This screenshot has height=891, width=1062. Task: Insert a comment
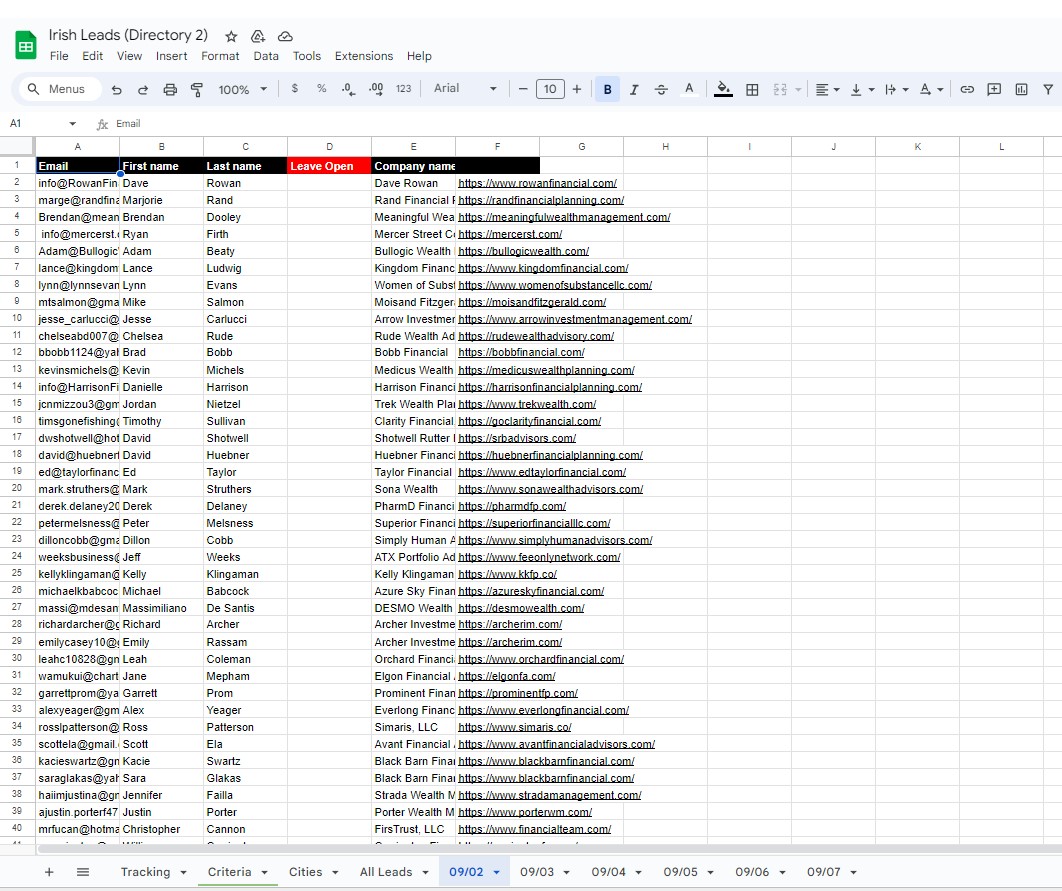994,89
